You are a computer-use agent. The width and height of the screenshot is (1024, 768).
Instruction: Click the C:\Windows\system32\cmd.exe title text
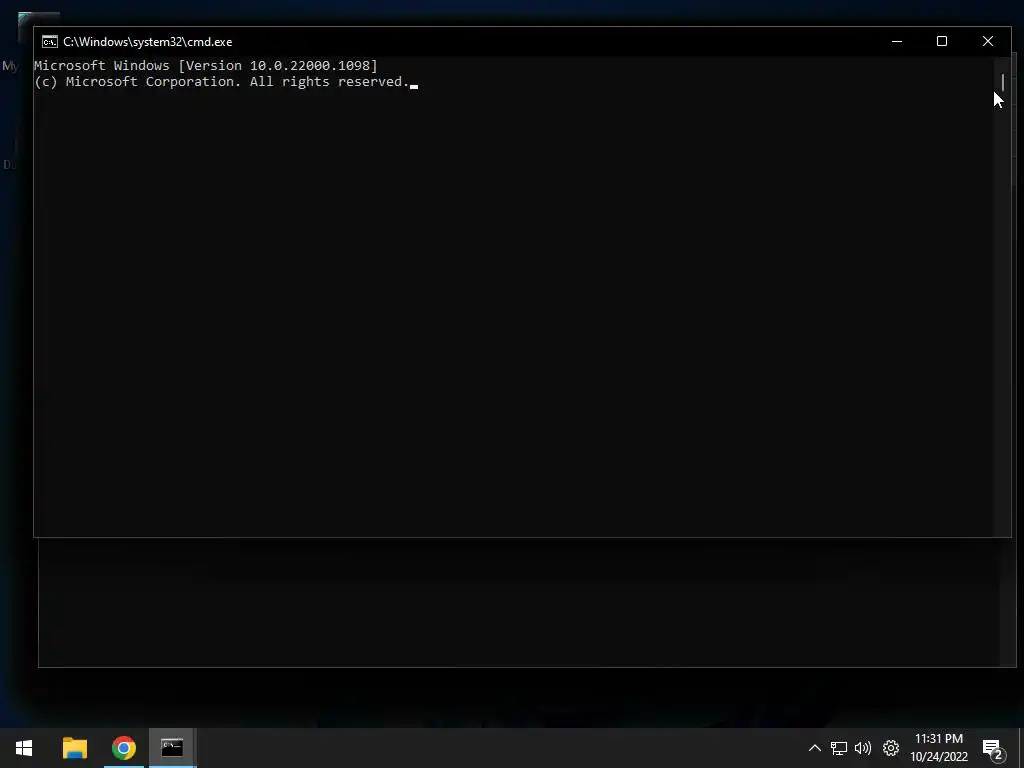click(148, 42)
